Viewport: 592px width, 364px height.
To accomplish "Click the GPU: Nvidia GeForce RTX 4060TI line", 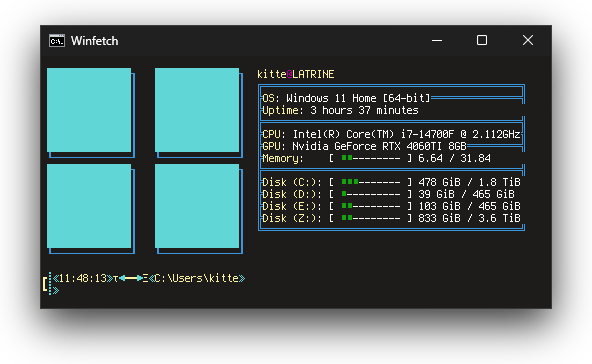I will [x=364, y=146].
